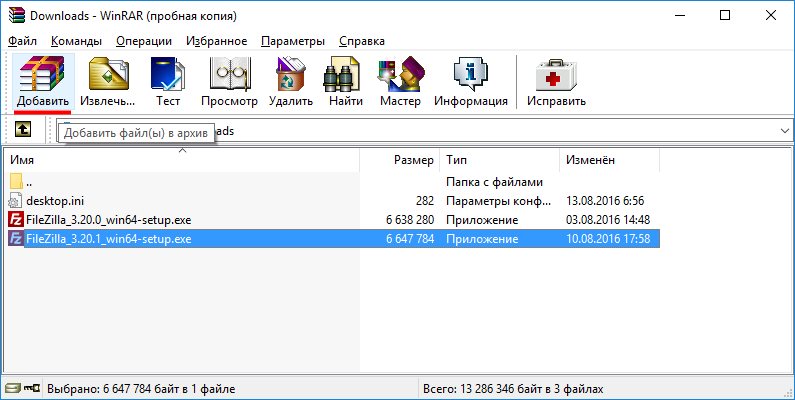
Task: Sort by the Изменён column header
Action: pos(609,160)
